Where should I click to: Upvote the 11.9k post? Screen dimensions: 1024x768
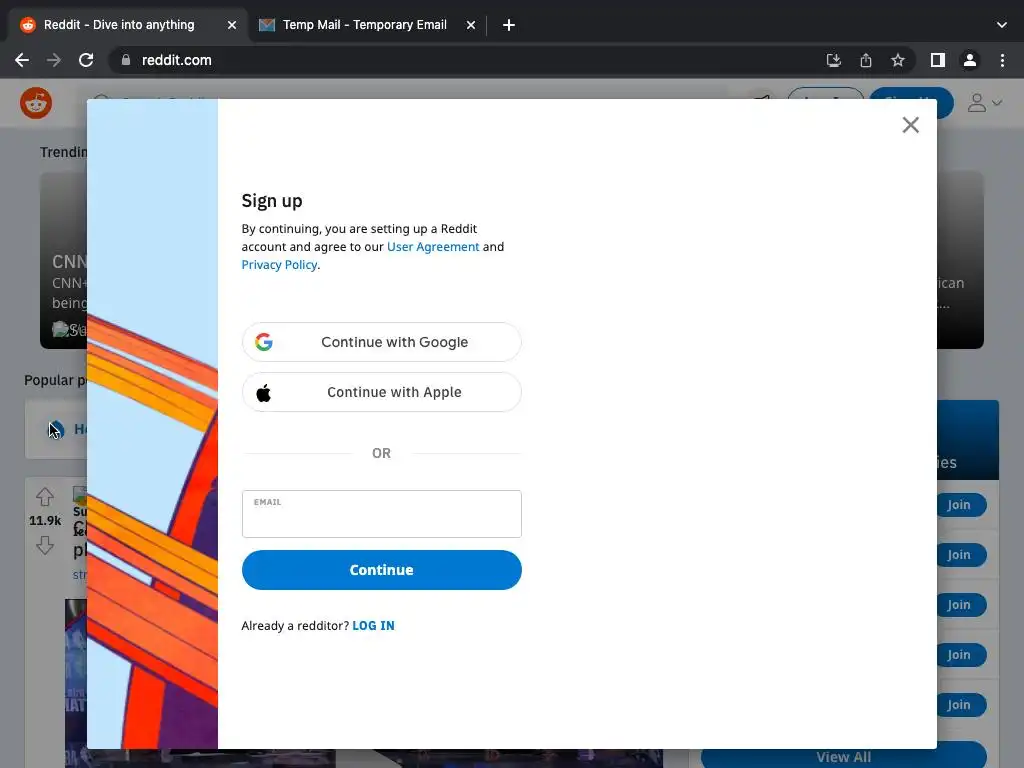[45, 497]
